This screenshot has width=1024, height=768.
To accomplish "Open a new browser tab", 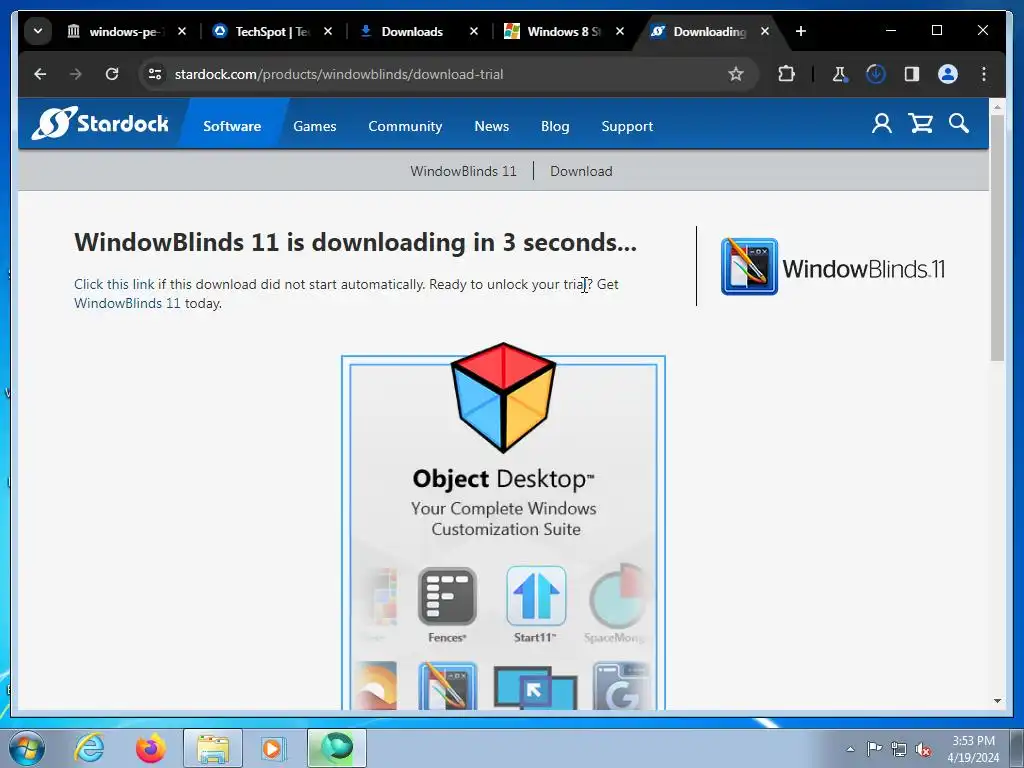I will pyautogui.click(x=801, y=31).
